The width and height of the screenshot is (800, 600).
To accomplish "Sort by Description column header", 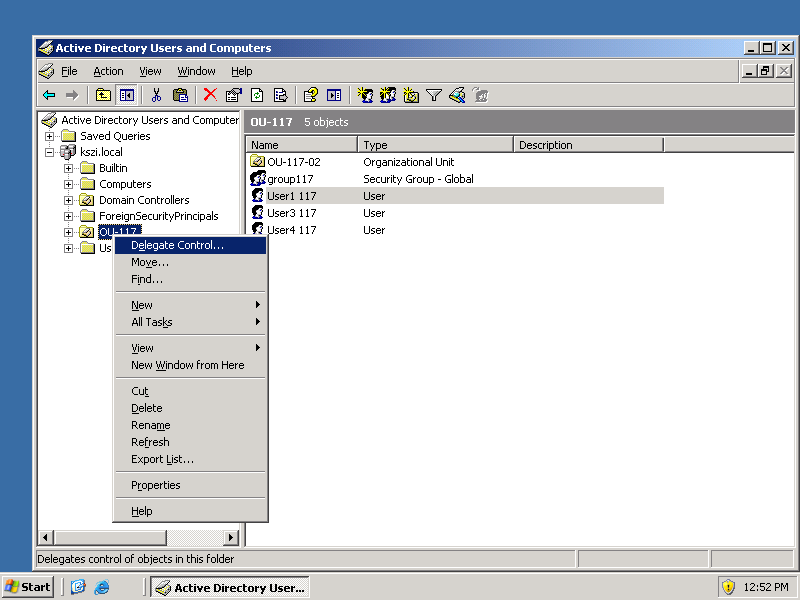I will point(588,145).
